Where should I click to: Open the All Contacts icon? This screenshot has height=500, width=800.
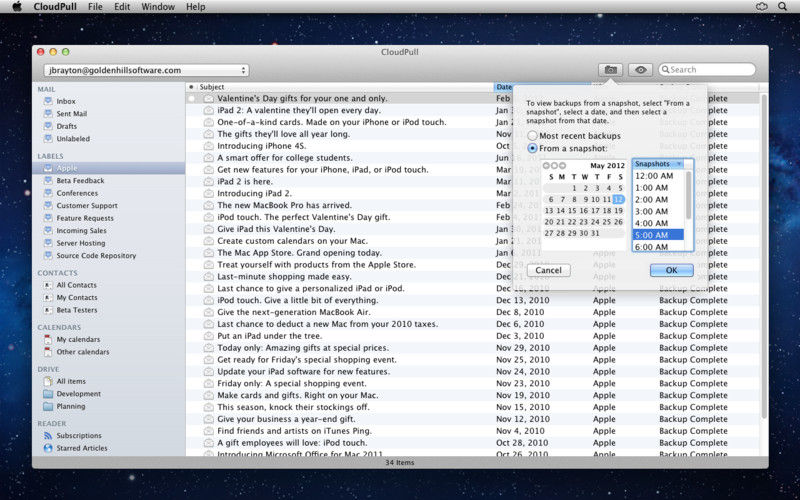pyautogui.click(x=48, y=285)
